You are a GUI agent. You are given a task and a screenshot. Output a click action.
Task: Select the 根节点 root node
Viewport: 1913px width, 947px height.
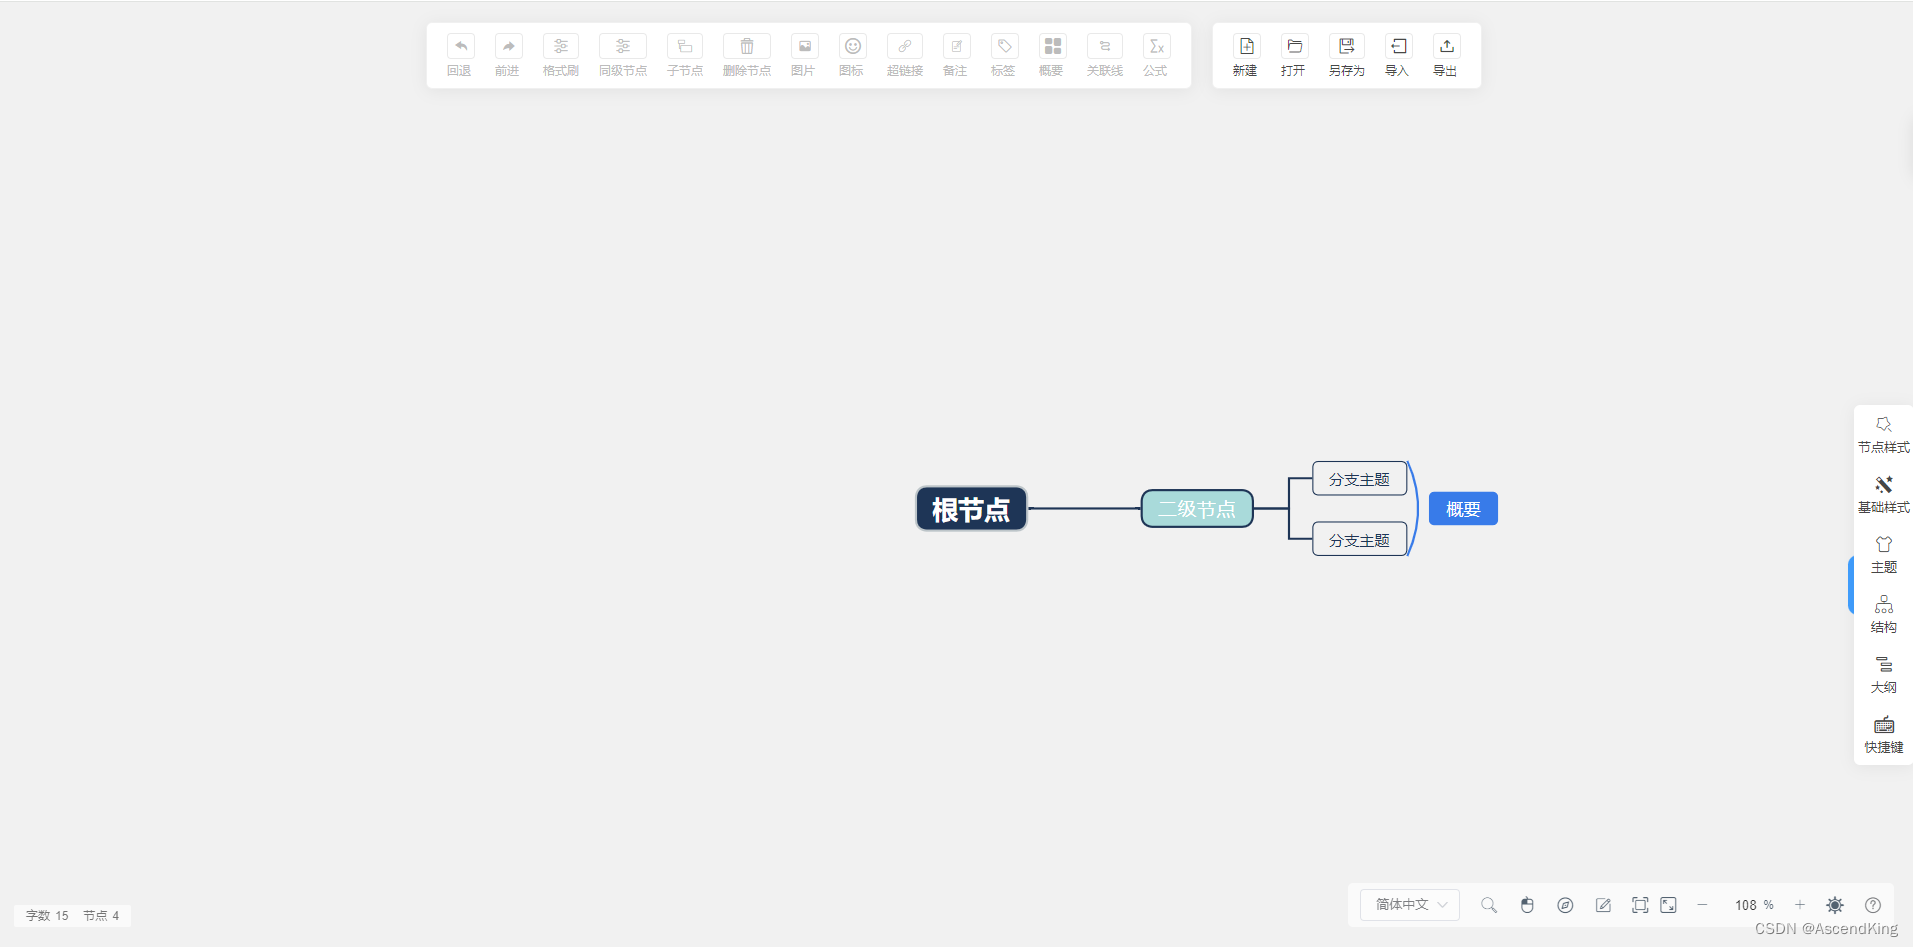pyautogui.click(x=970, y=508)
